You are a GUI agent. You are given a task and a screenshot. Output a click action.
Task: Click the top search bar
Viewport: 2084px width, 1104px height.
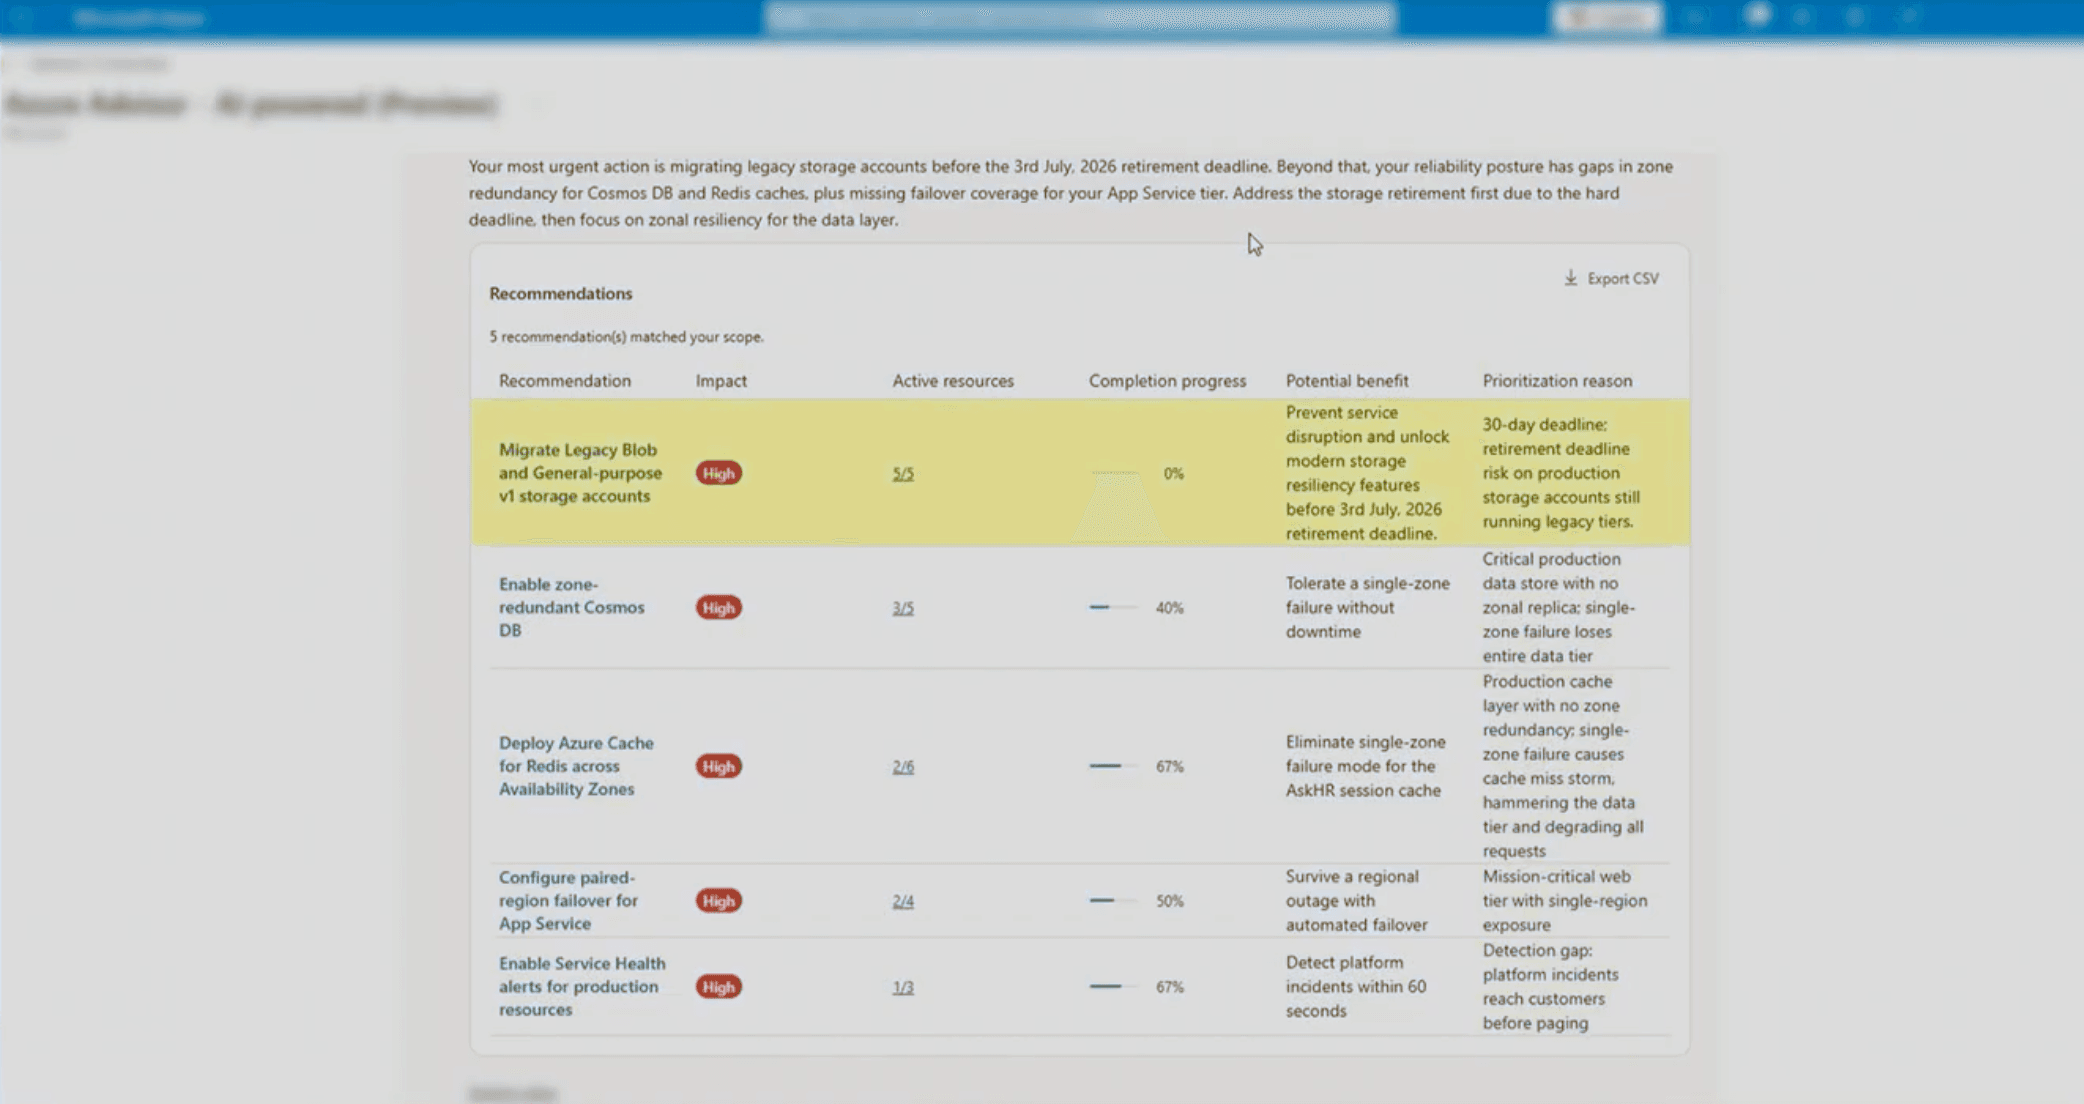1079,17
